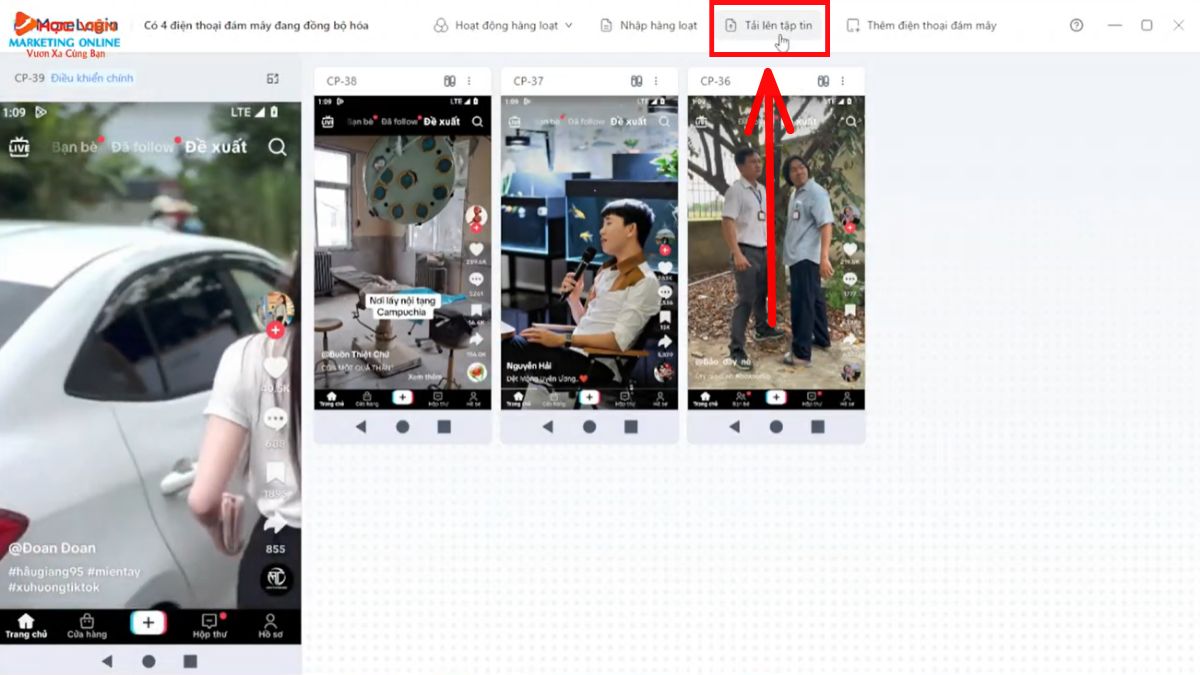Open Cửa hàng tab on CP-39
The width and height of the screenshot is (1200, 675).
(87, 627)
